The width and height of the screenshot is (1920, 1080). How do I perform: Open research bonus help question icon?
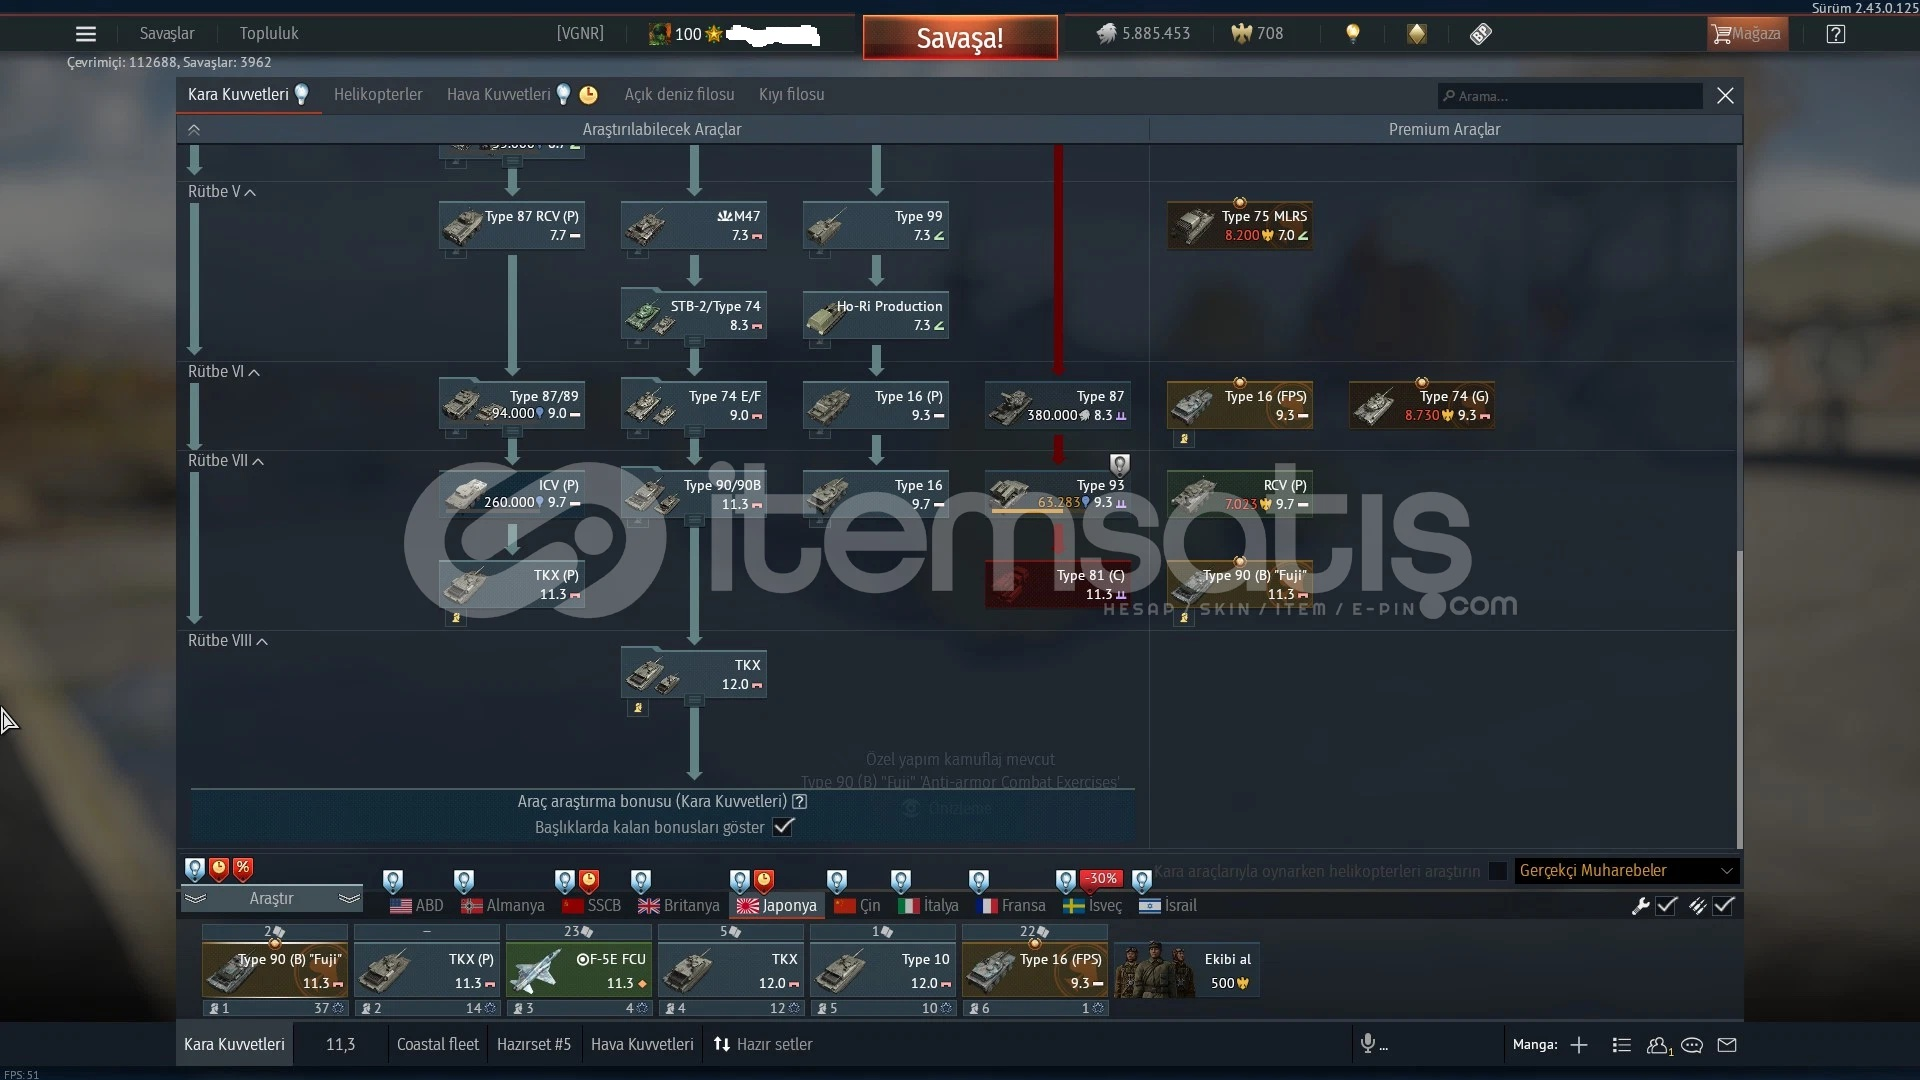800,802
